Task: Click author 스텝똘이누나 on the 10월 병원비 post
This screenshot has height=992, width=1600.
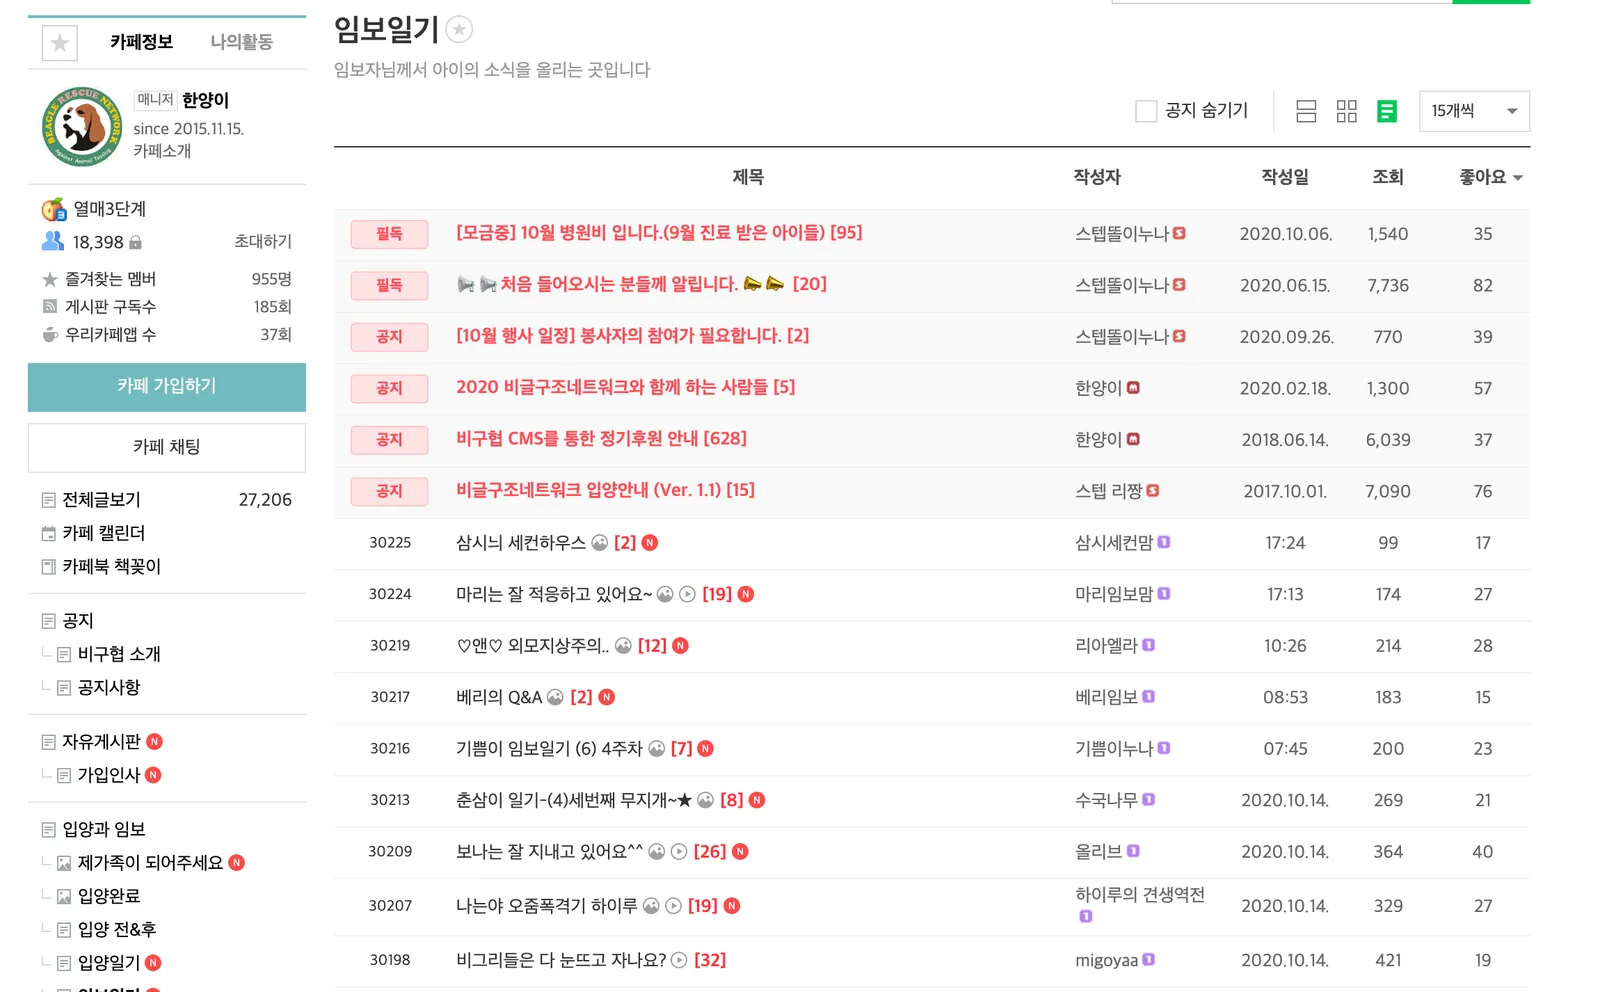Action: tap(1122, 234)
